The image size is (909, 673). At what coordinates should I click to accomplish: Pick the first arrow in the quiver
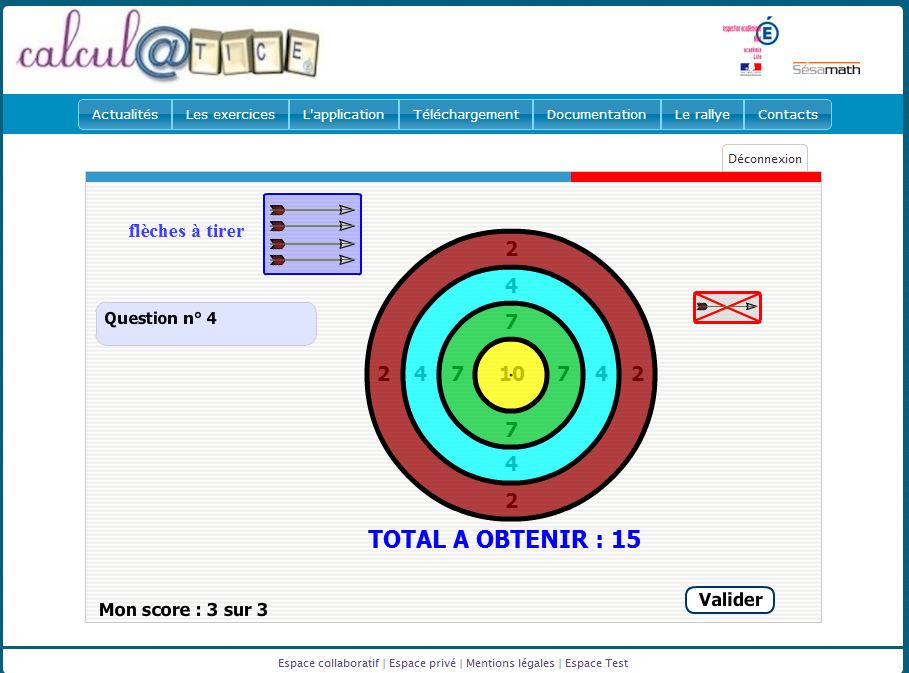tap(312, 210)
